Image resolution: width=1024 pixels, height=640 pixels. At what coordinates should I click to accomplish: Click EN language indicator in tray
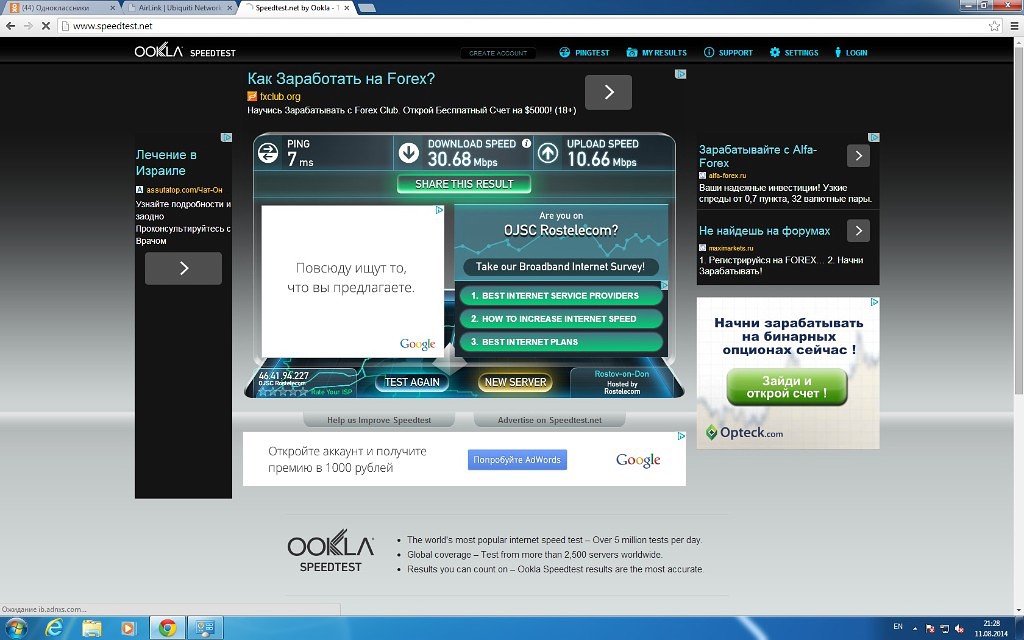[898, 626]
